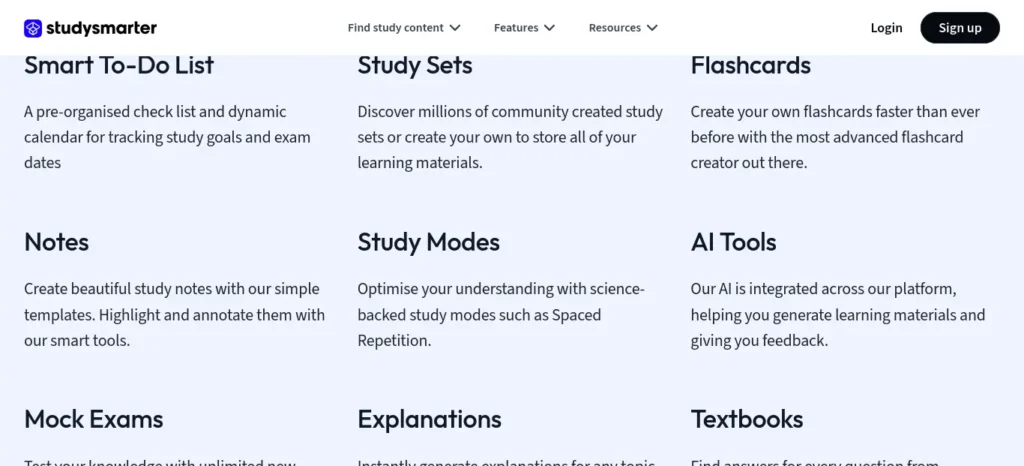Open the Resources menu item
Image resolution: width=1024 pixels, height=466 pixels.
click(615, 28)
